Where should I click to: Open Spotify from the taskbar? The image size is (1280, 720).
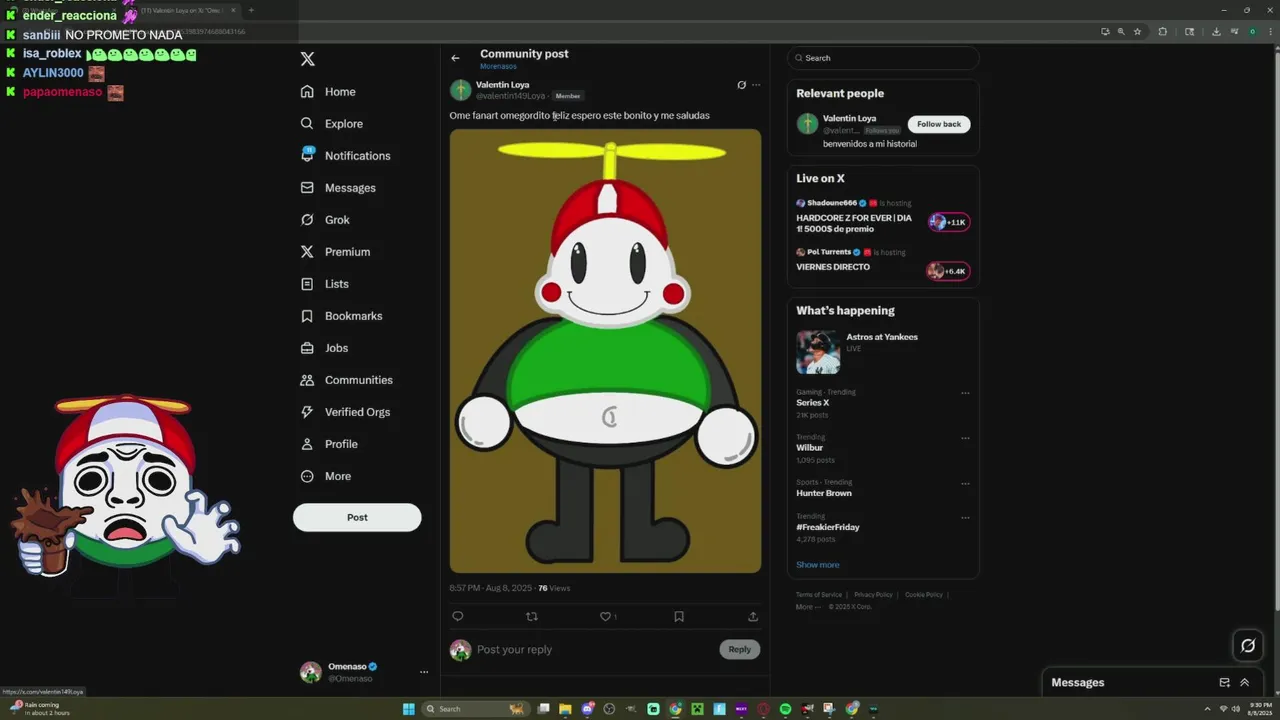coord(785,709)
